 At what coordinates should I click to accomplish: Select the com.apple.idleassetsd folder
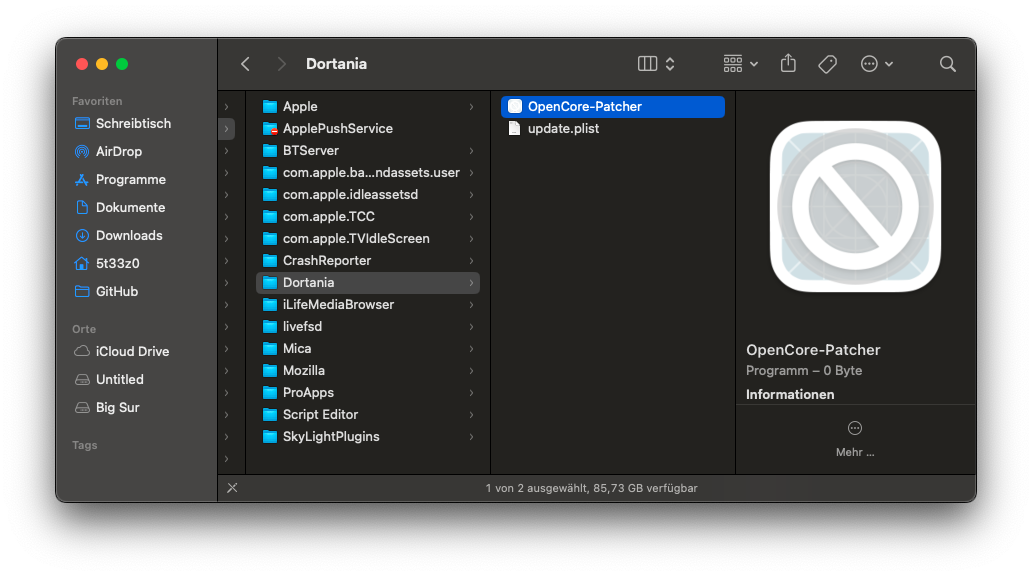367,195
